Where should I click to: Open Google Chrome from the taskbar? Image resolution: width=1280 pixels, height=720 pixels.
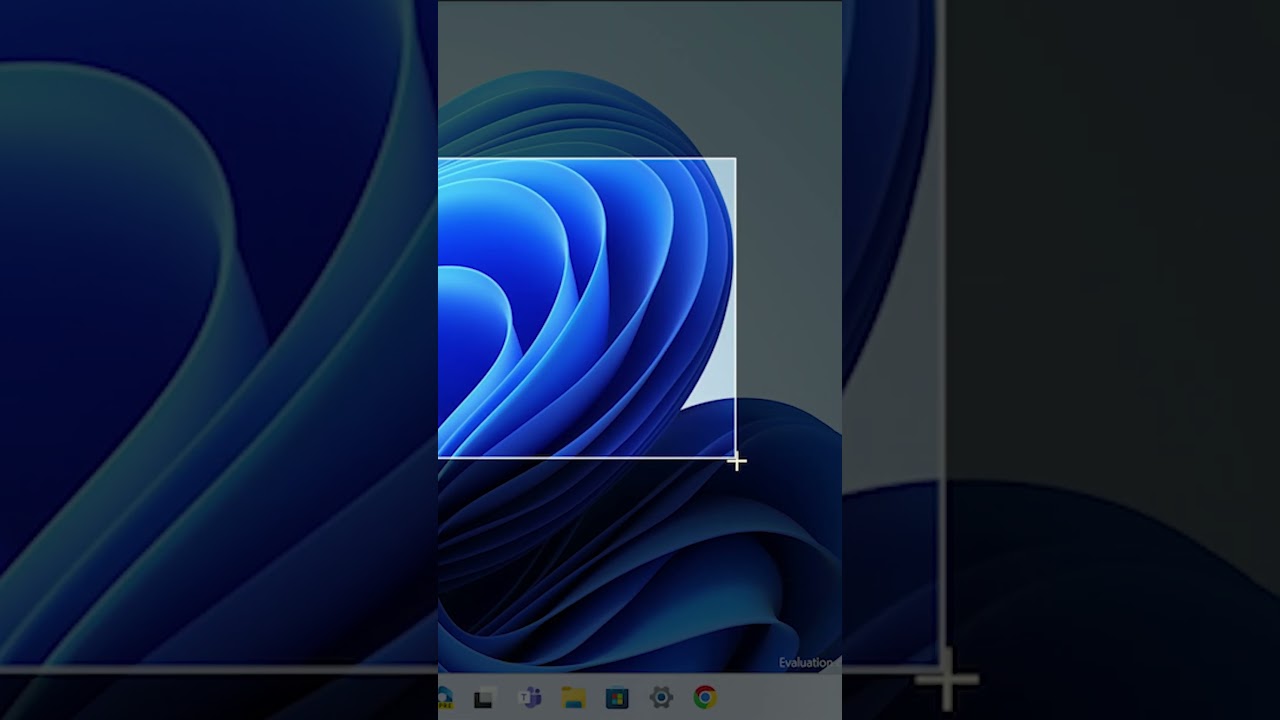(x=705, y=697)
